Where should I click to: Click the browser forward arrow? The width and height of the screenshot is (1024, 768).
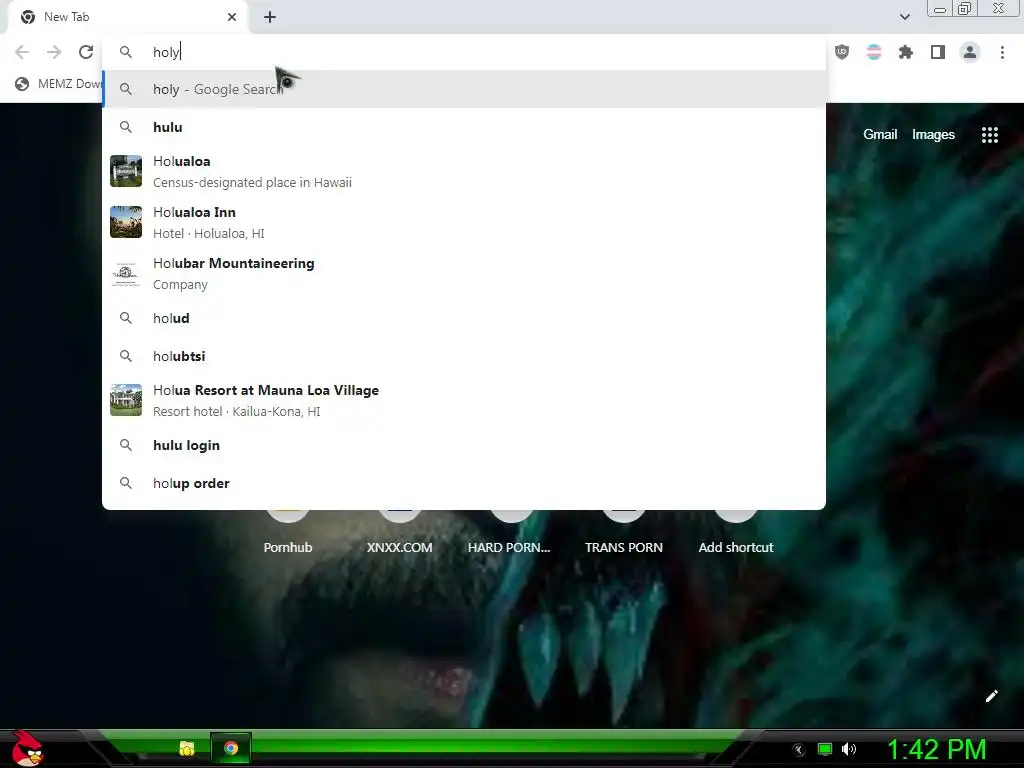click(54, 52)
